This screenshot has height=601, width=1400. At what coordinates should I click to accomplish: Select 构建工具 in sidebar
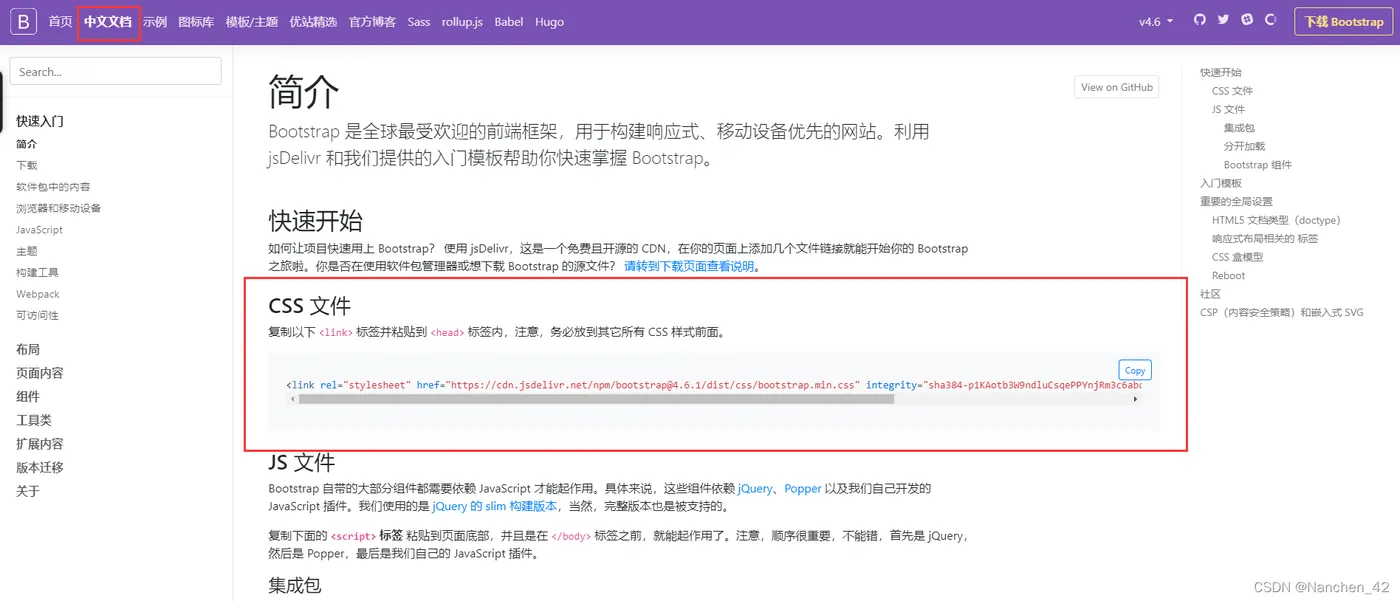(x=37, y=273)
